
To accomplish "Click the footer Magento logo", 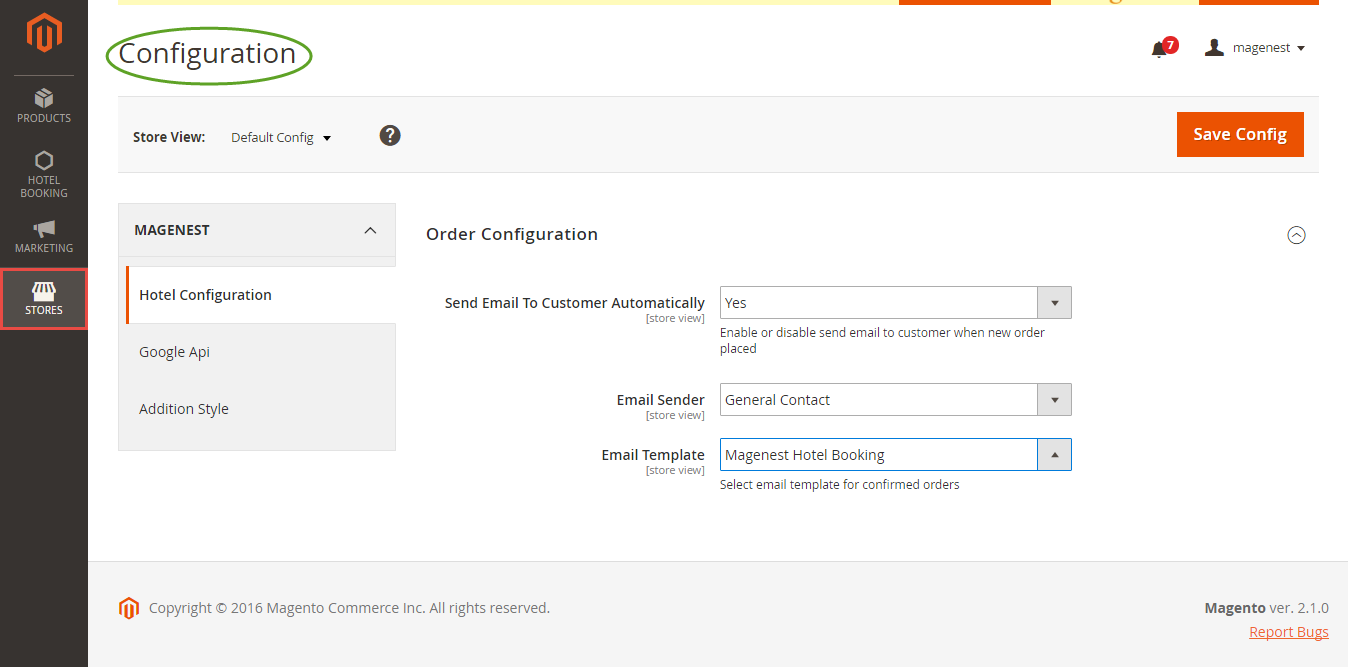I will [x=128, y=608].
